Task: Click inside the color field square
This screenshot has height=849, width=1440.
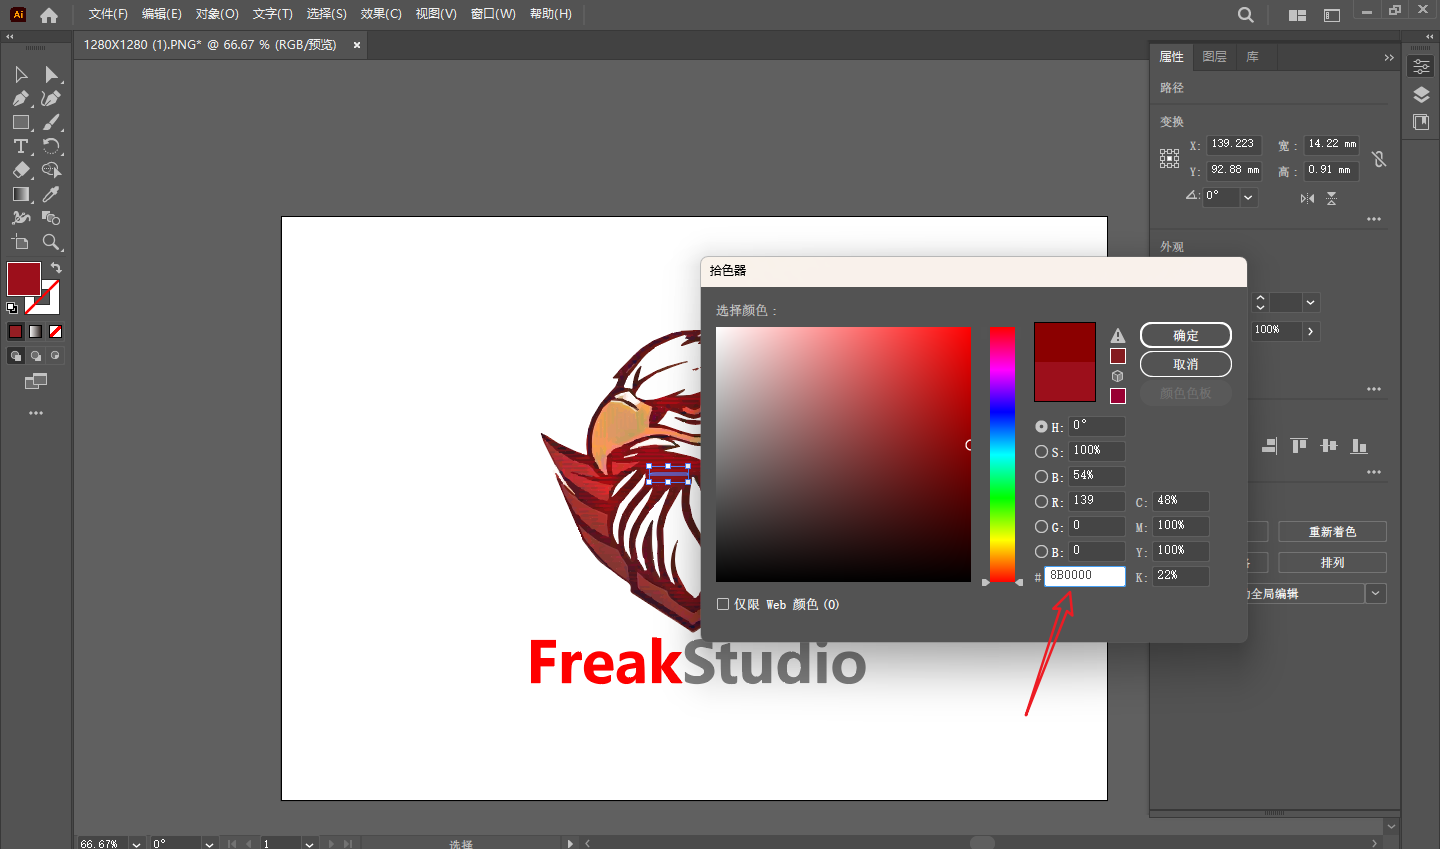Action: [843, 454]
